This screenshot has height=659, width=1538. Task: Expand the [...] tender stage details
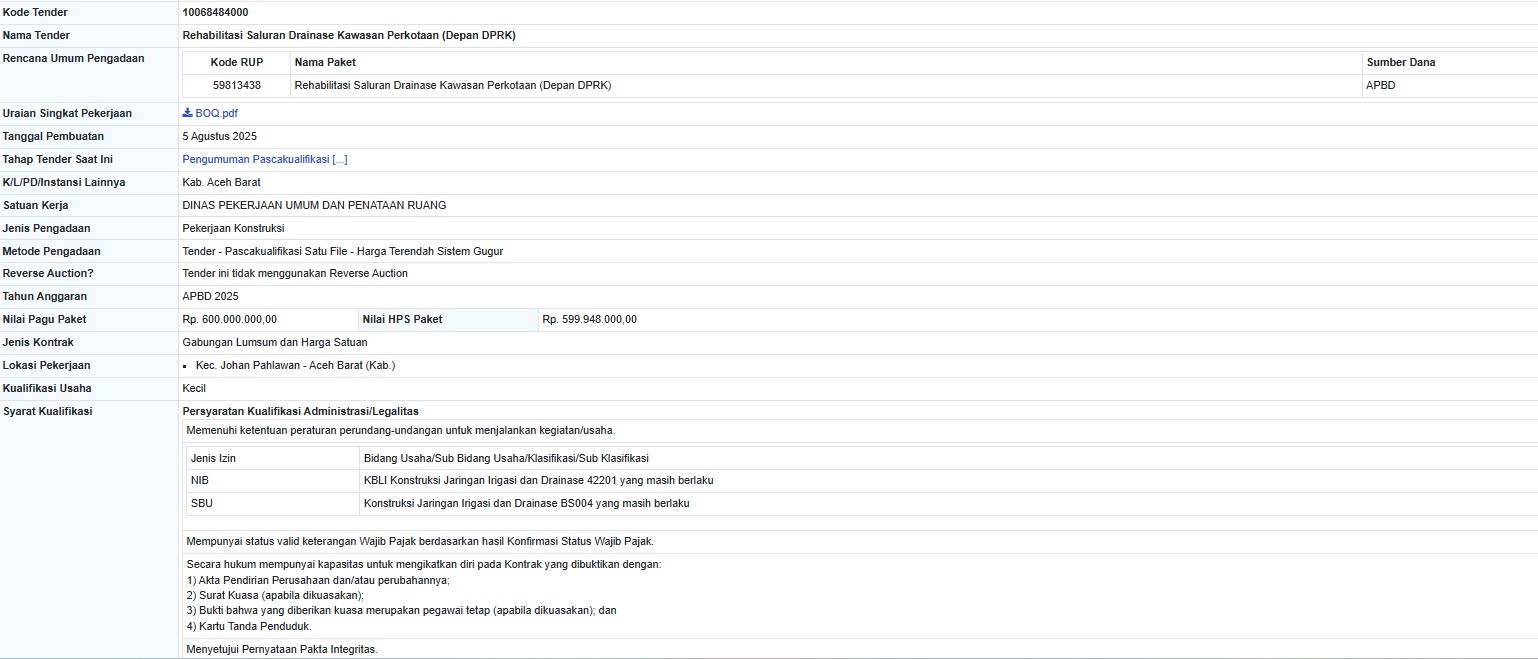tap(340, 160)
